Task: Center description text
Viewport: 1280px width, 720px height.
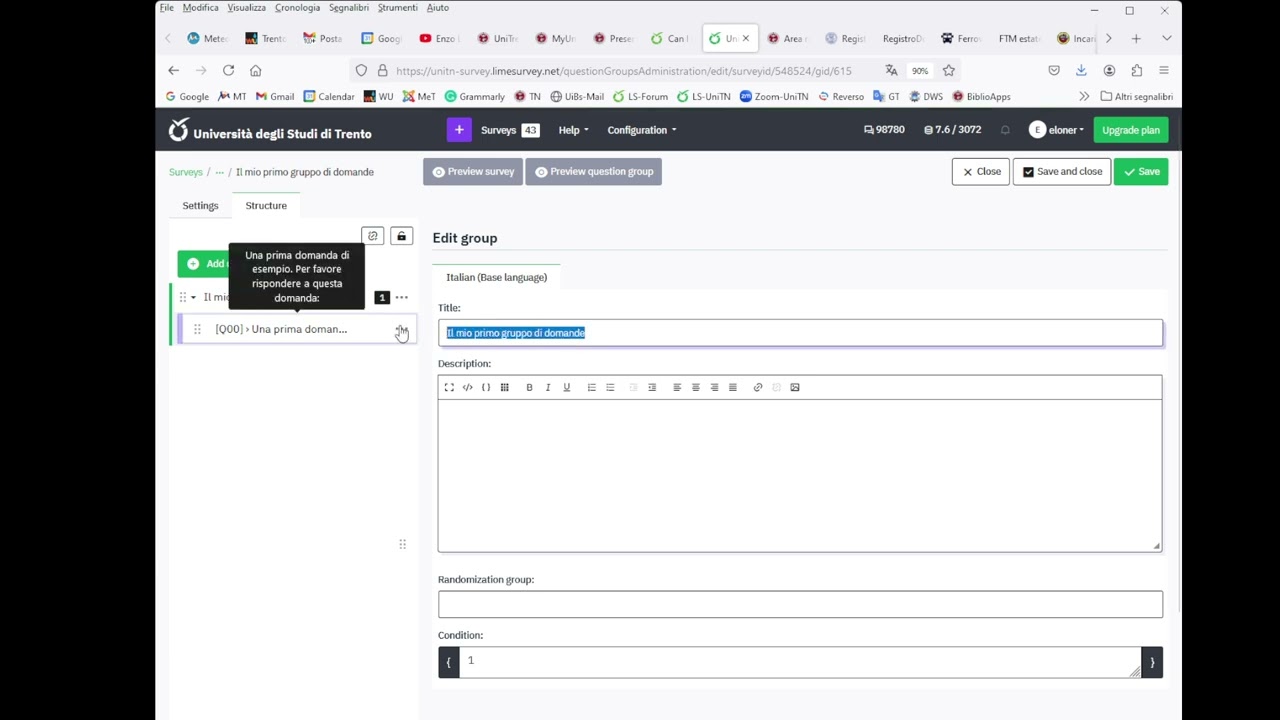Action: click(x=696, y=387)
